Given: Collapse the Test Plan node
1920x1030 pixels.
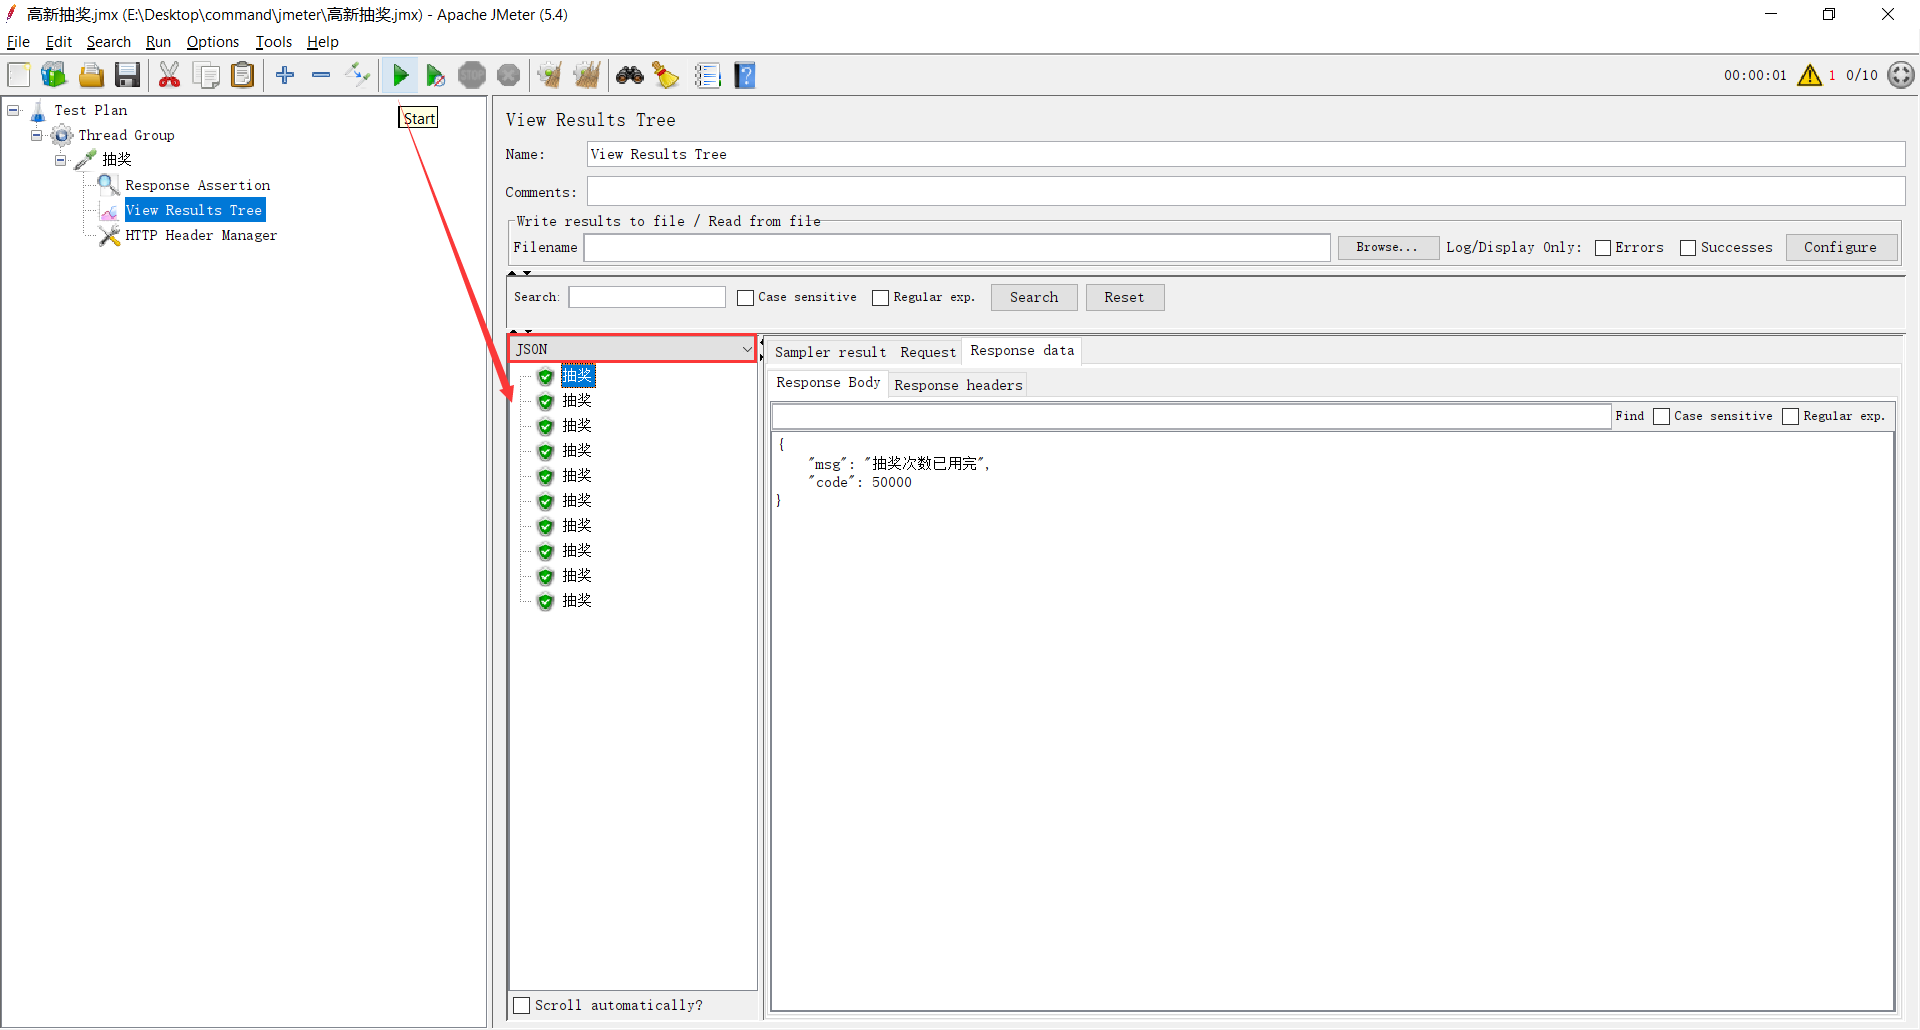Looking at the screenshot, I should (x=14, y=110).
